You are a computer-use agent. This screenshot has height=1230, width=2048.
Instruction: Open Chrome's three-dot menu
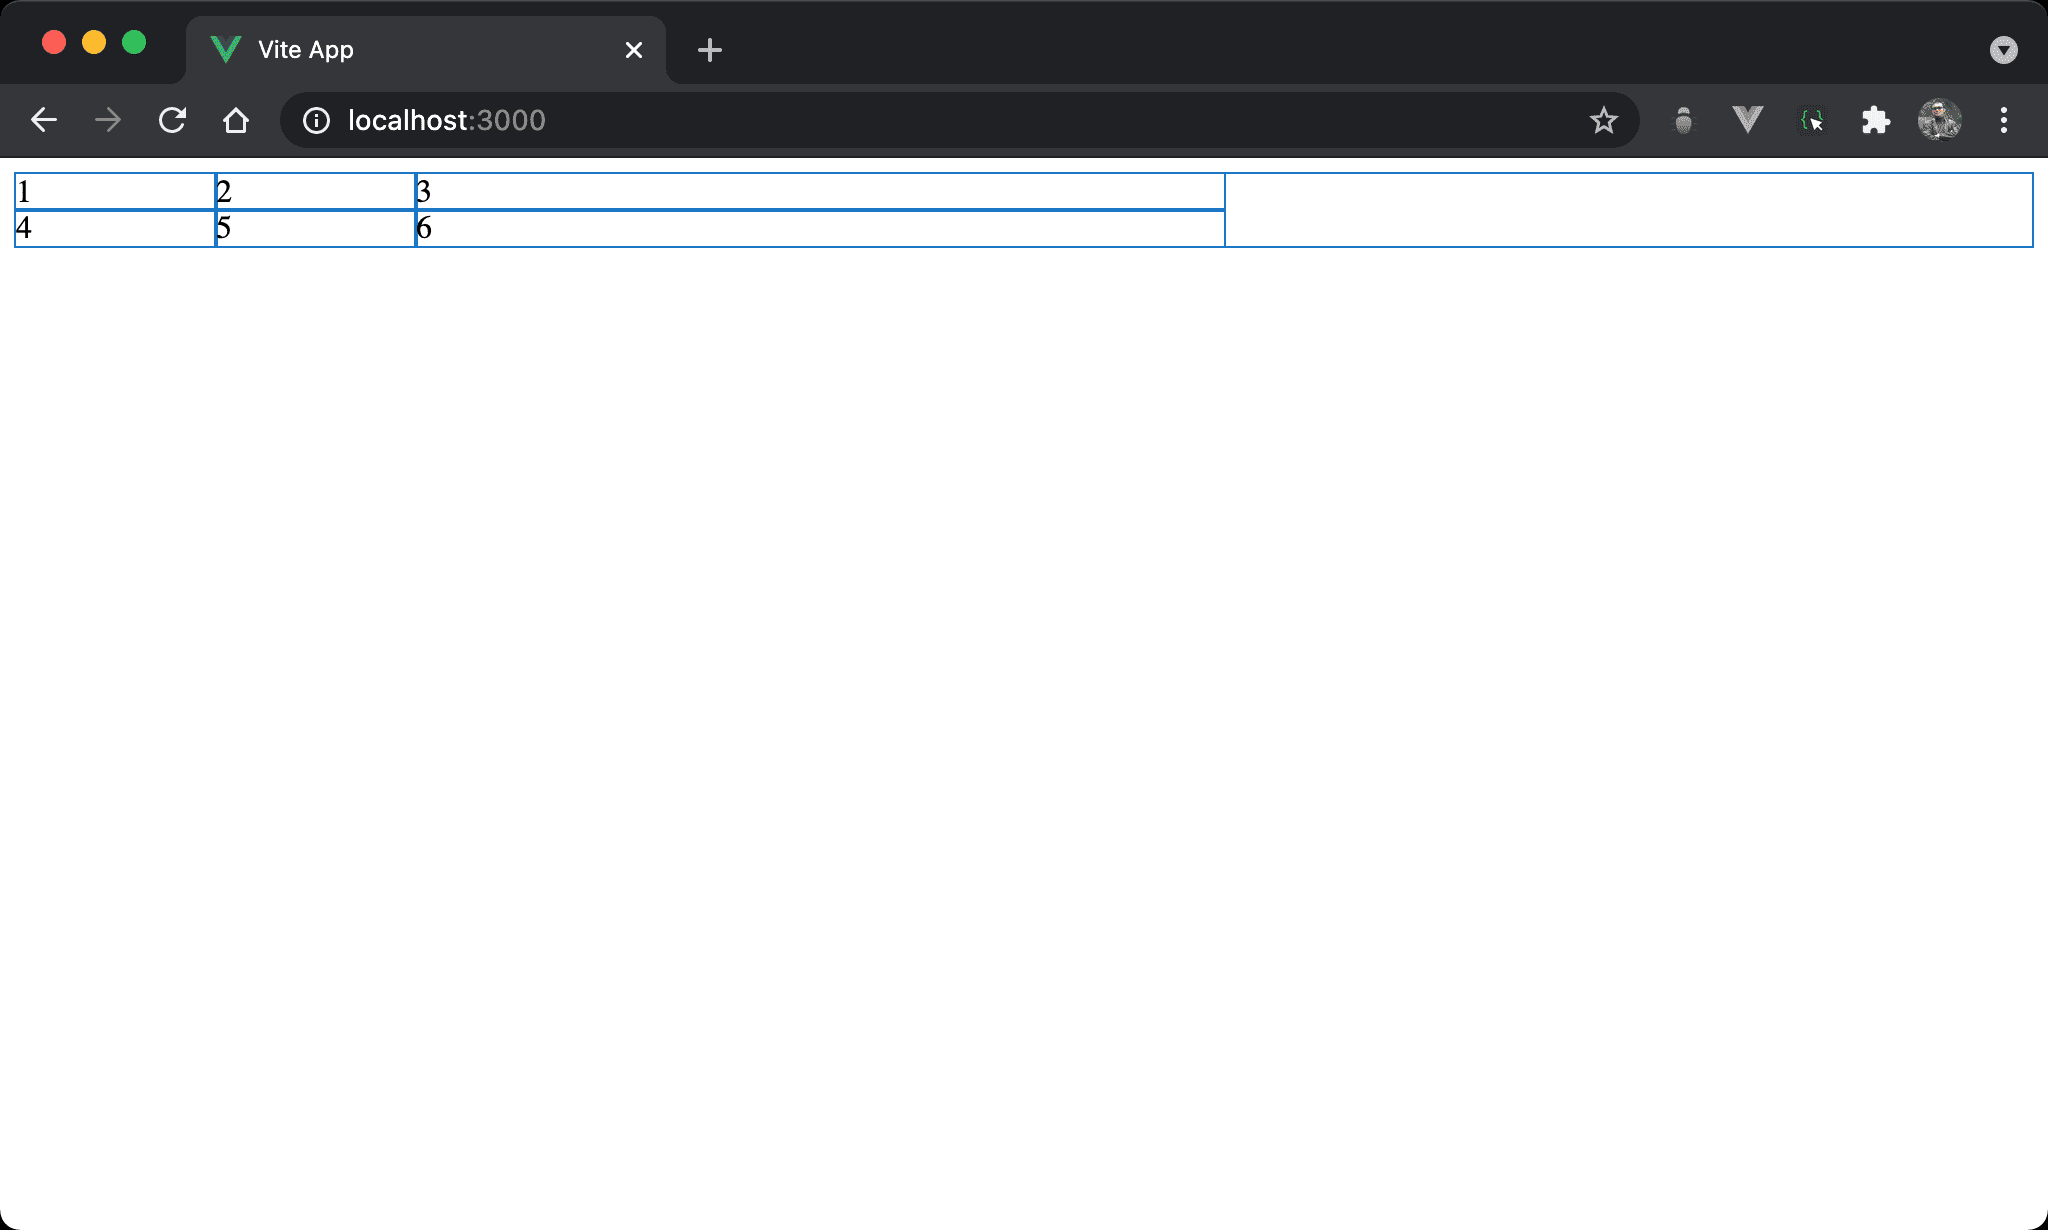tap(2003, 121)
